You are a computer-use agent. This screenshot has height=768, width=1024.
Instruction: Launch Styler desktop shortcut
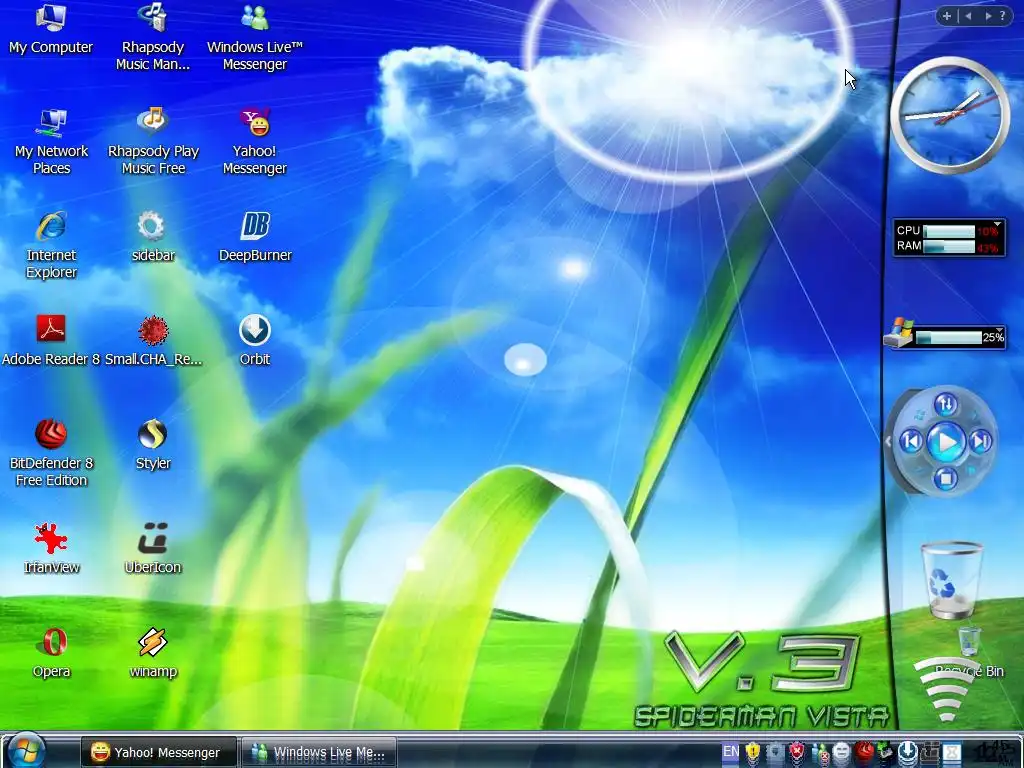point(153,445)
